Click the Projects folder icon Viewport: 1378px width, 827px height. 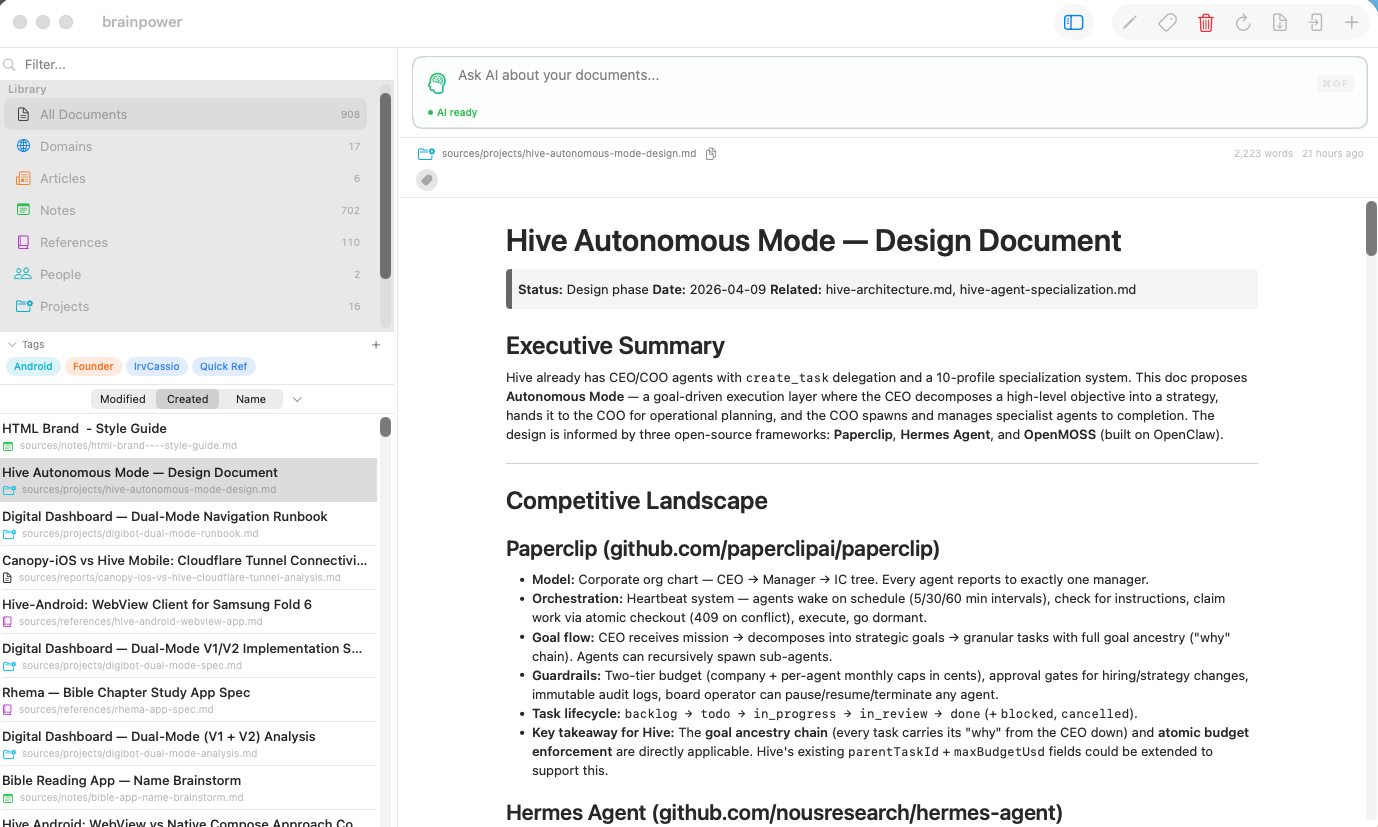coord(23,306)
